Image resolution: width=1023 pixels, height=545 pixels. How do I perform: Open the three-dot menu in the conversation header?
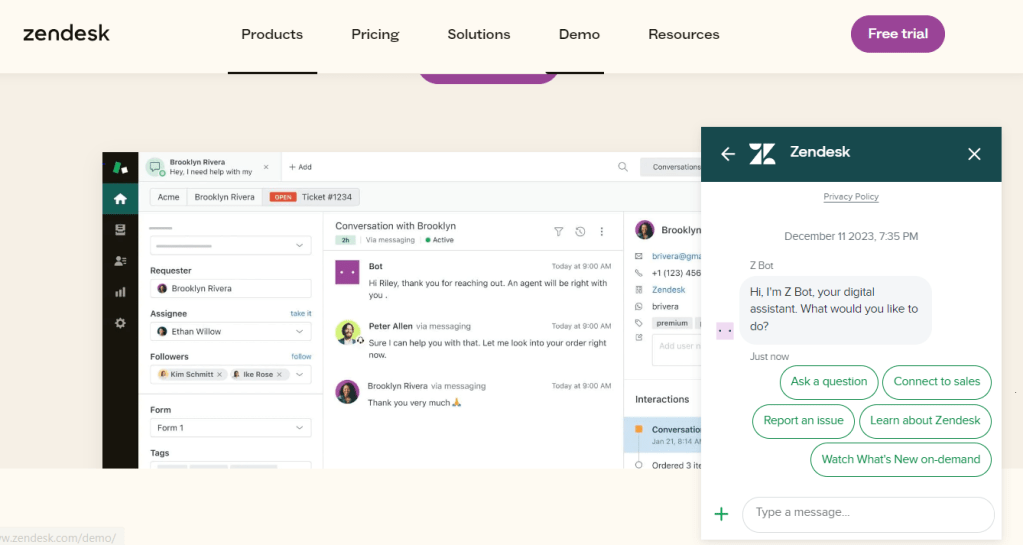[601, 231]
